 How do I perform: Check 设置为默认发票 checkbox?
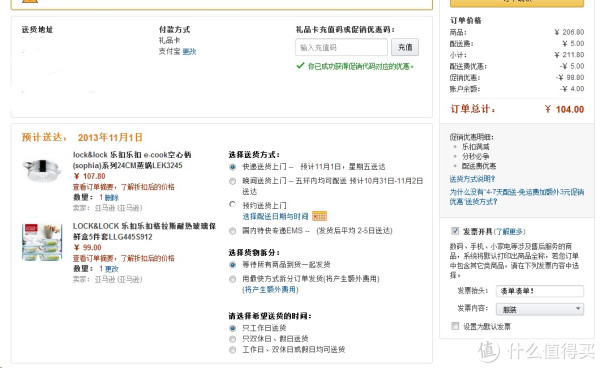(x=455, y=326)
